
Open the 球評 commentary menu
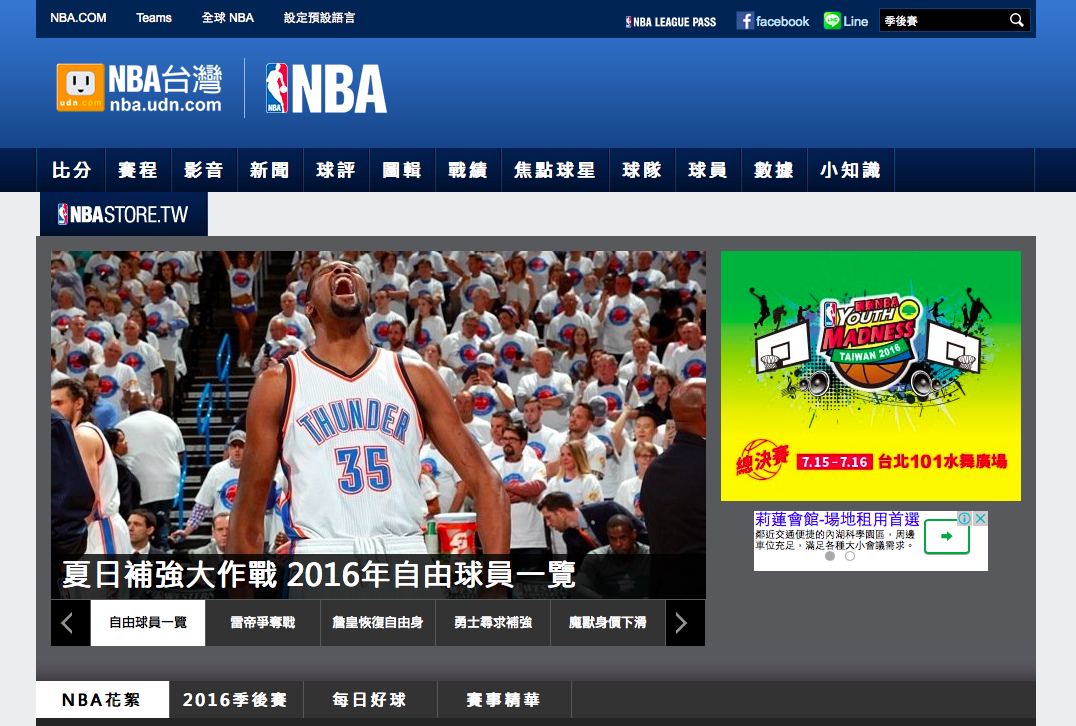tap(336, 170)
